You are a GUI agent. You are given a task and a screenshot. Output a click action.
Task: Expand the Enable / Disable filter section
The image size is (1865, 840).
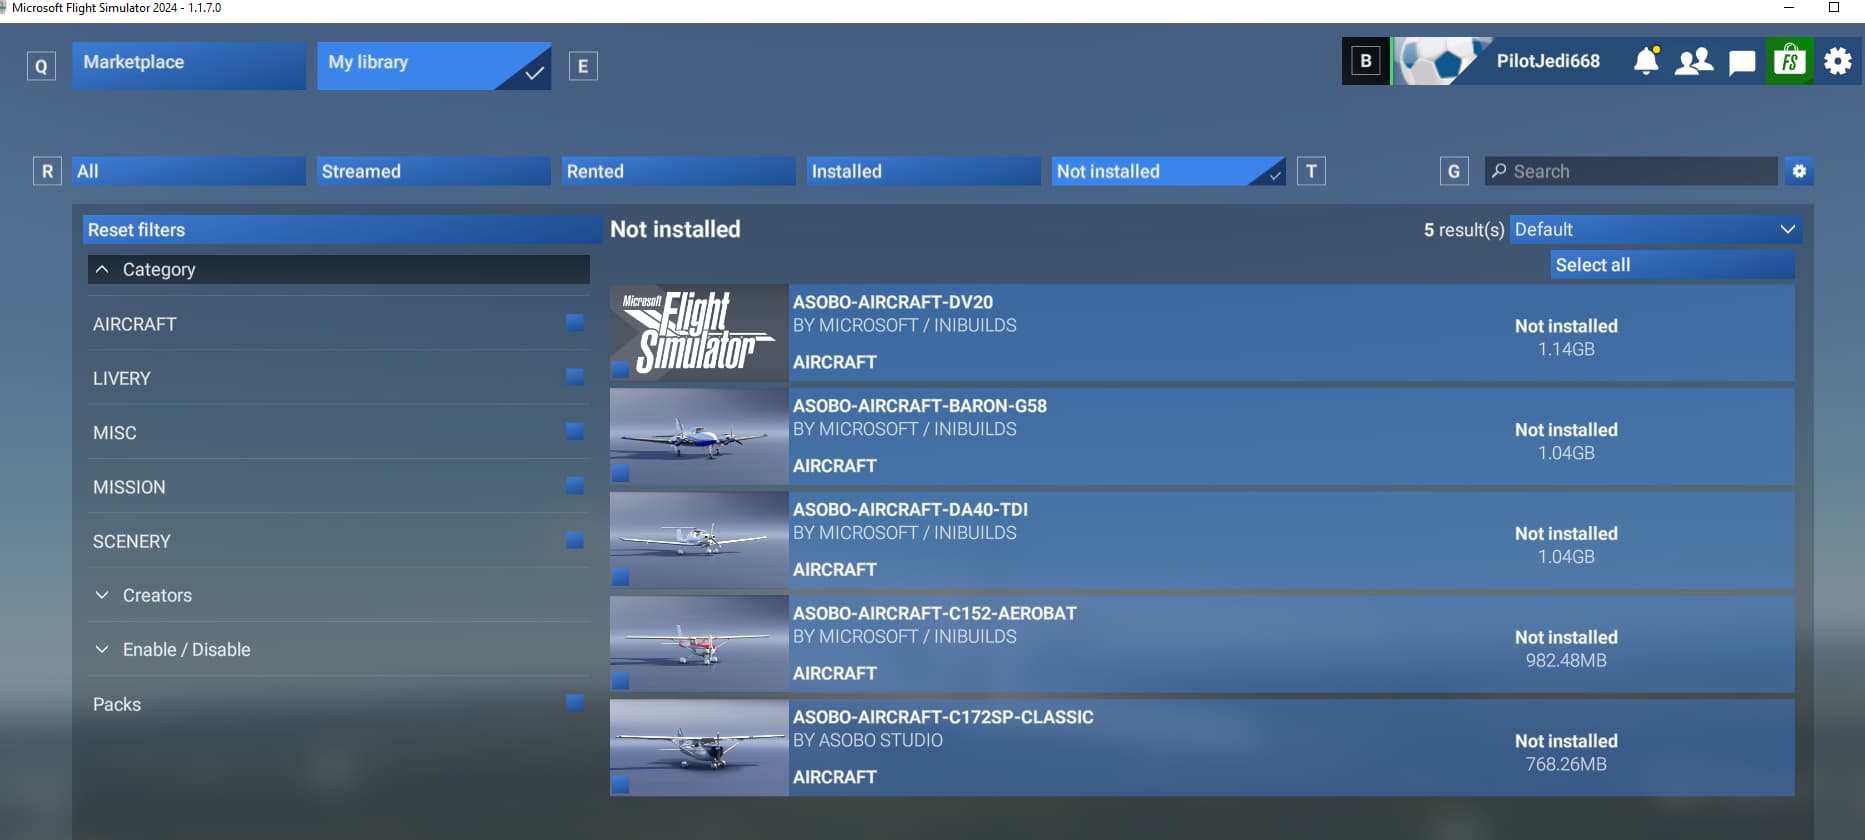click(338, 649)
